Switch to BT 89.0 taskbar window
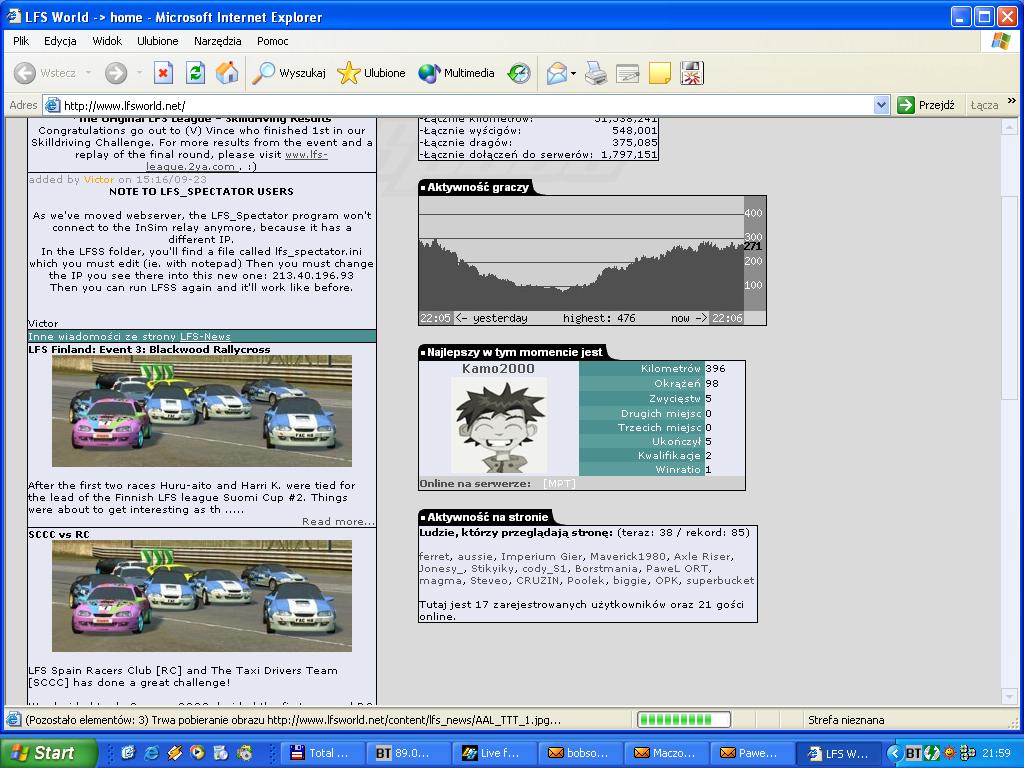This screenshot has height=768, width=1024. pos(408,753)
